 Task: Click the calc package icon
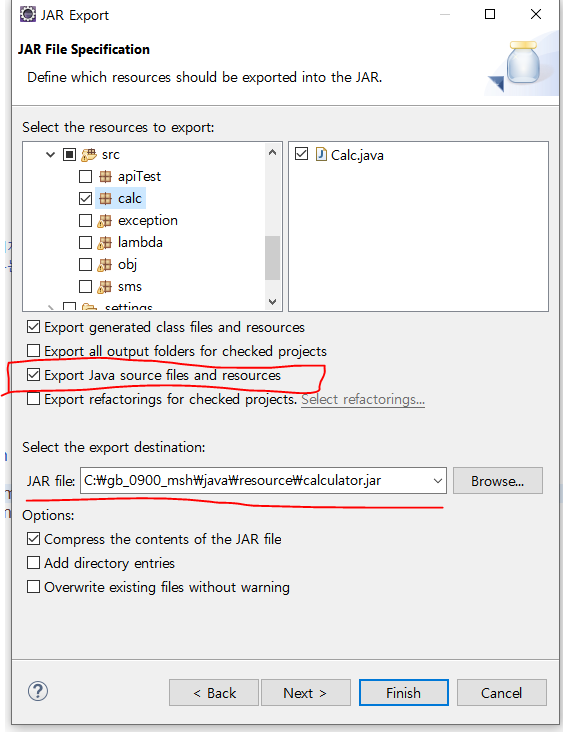[x=105, y=198]
